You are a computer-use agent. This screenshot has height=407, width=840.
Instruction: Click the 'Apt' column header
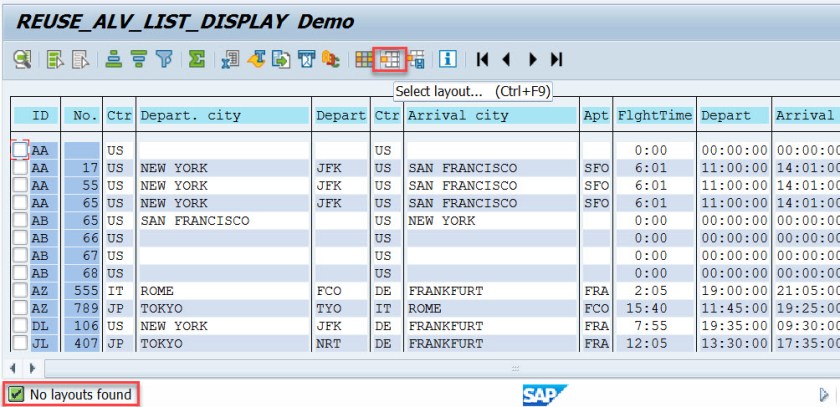click(596, 116)
